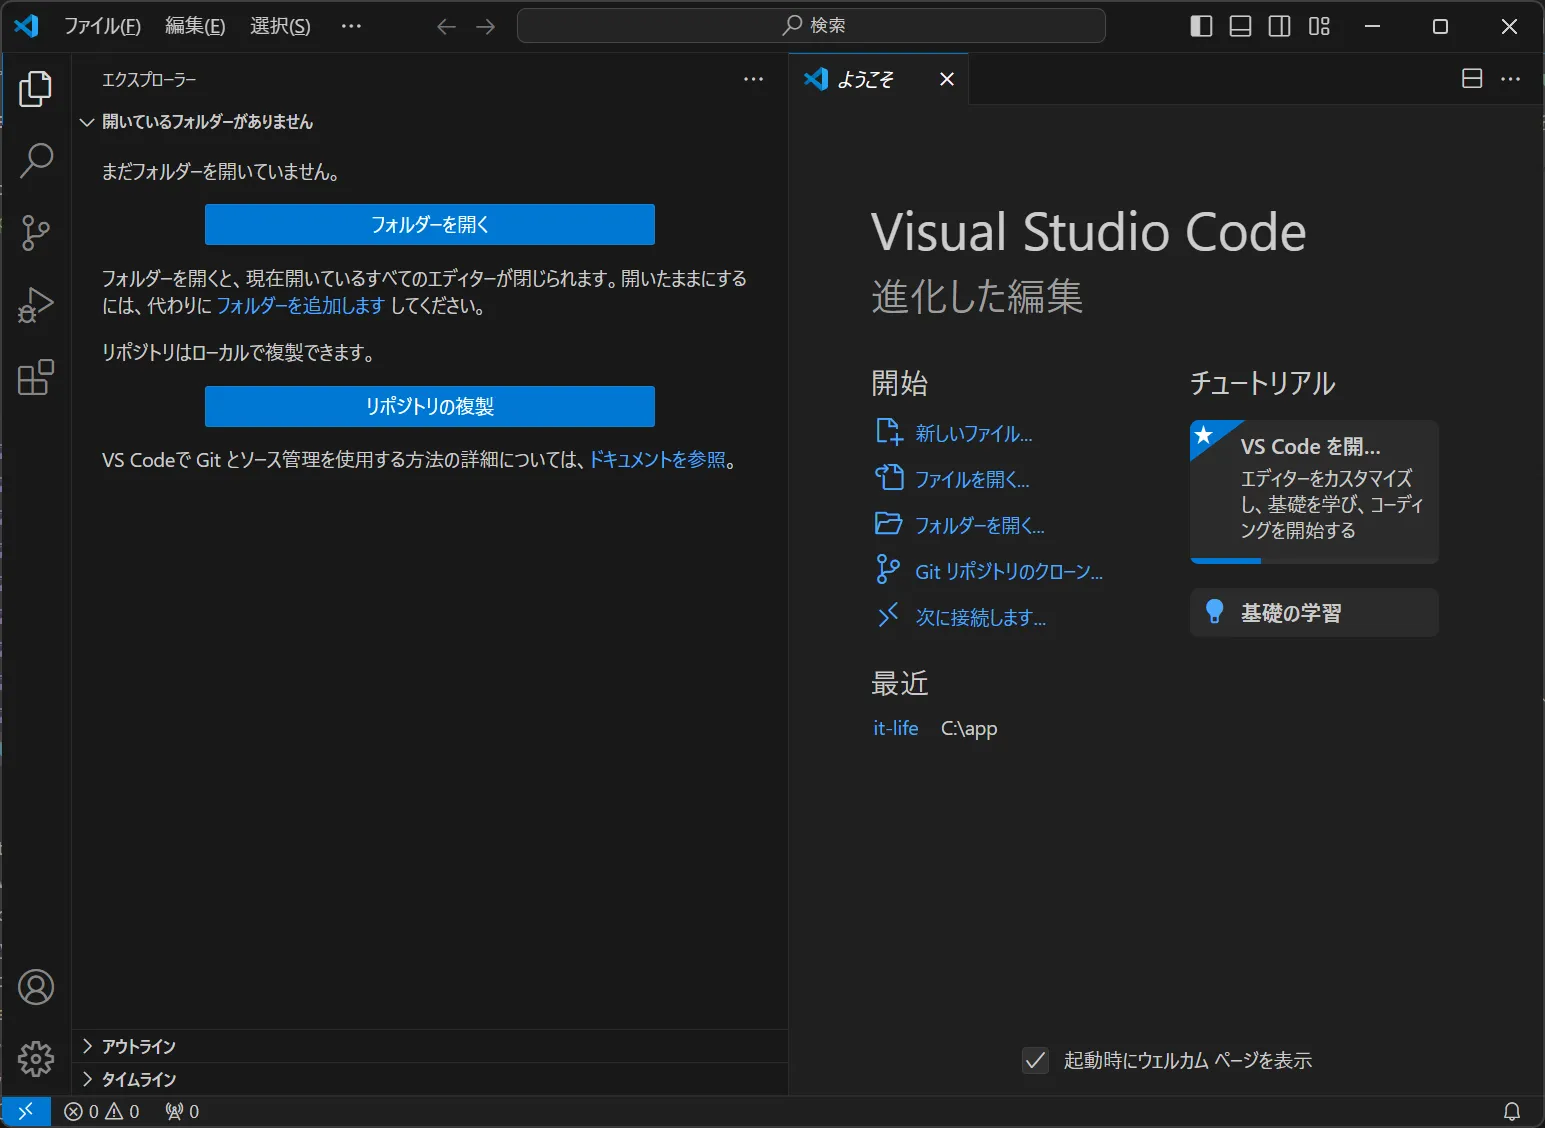The image size is (1545, 1128).
Task: Collapse the 開いているフォルダーがありません section
Action: point(430,122)
